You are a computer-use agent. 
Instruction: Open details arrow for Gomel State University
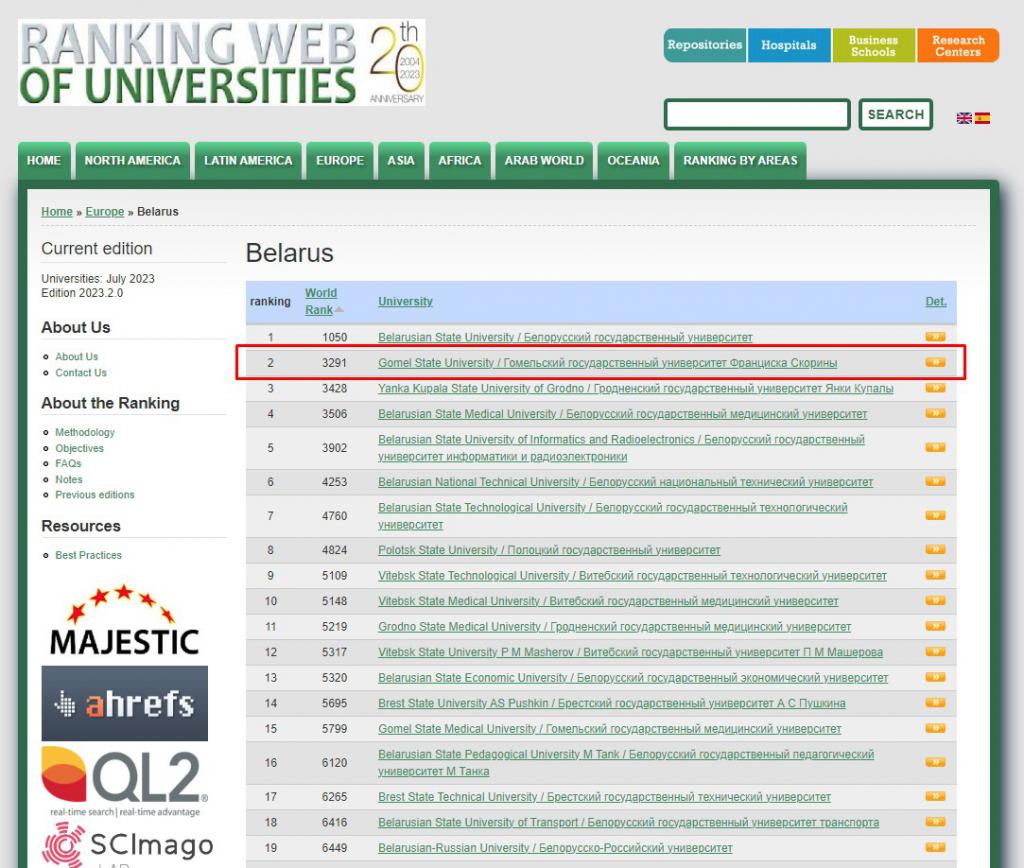[935, 363]
